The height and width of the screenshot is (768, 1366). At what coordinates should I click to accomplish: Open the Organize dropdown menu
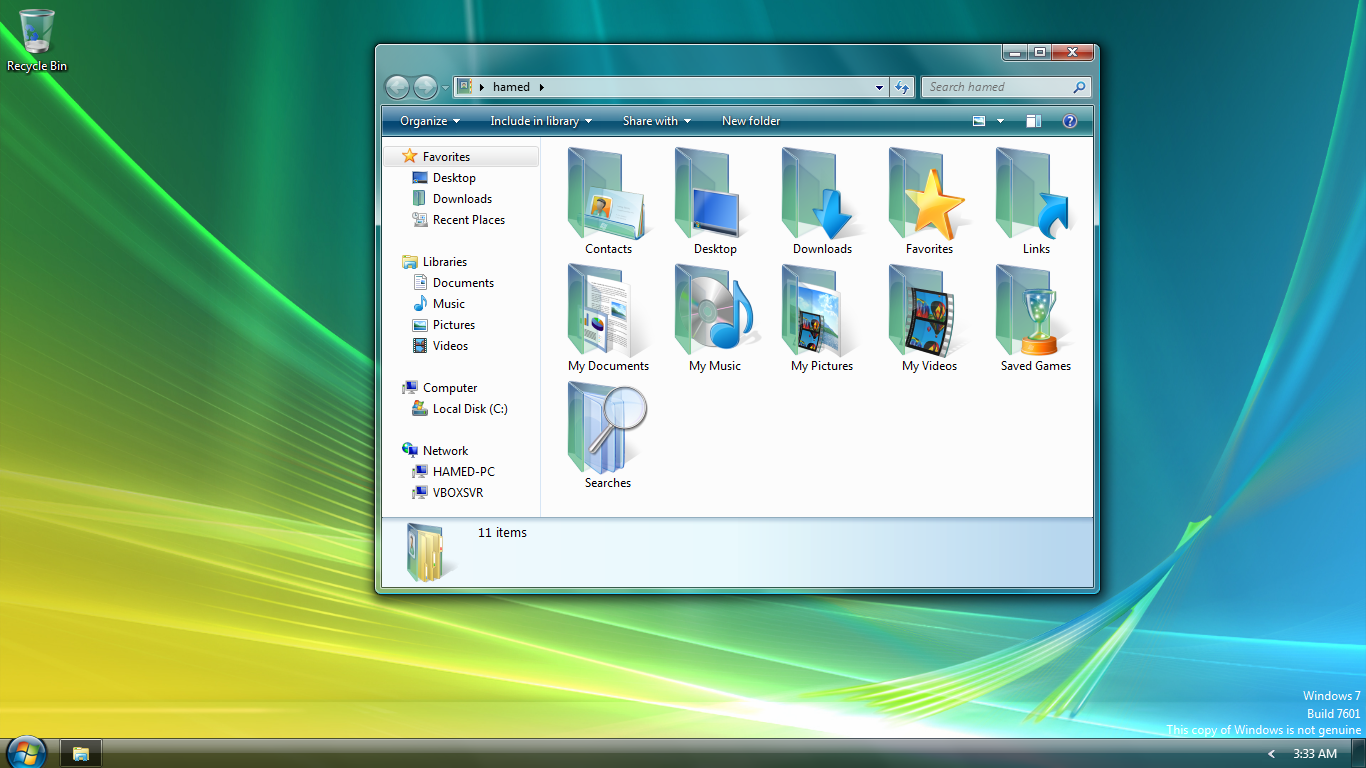pyautogui.click(x=430, y=121)
